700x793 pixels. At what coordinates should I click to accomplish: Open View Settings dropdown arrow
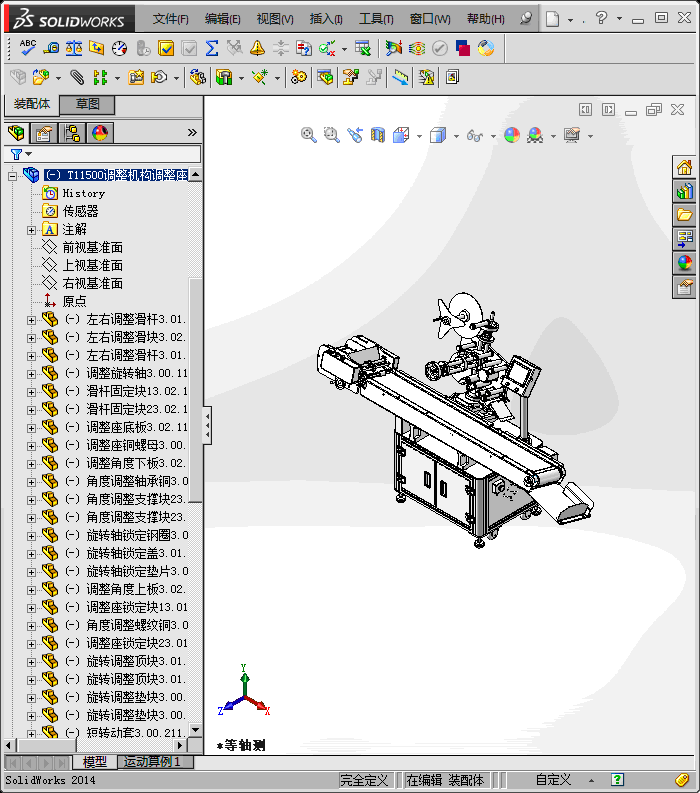click(590, 136)
